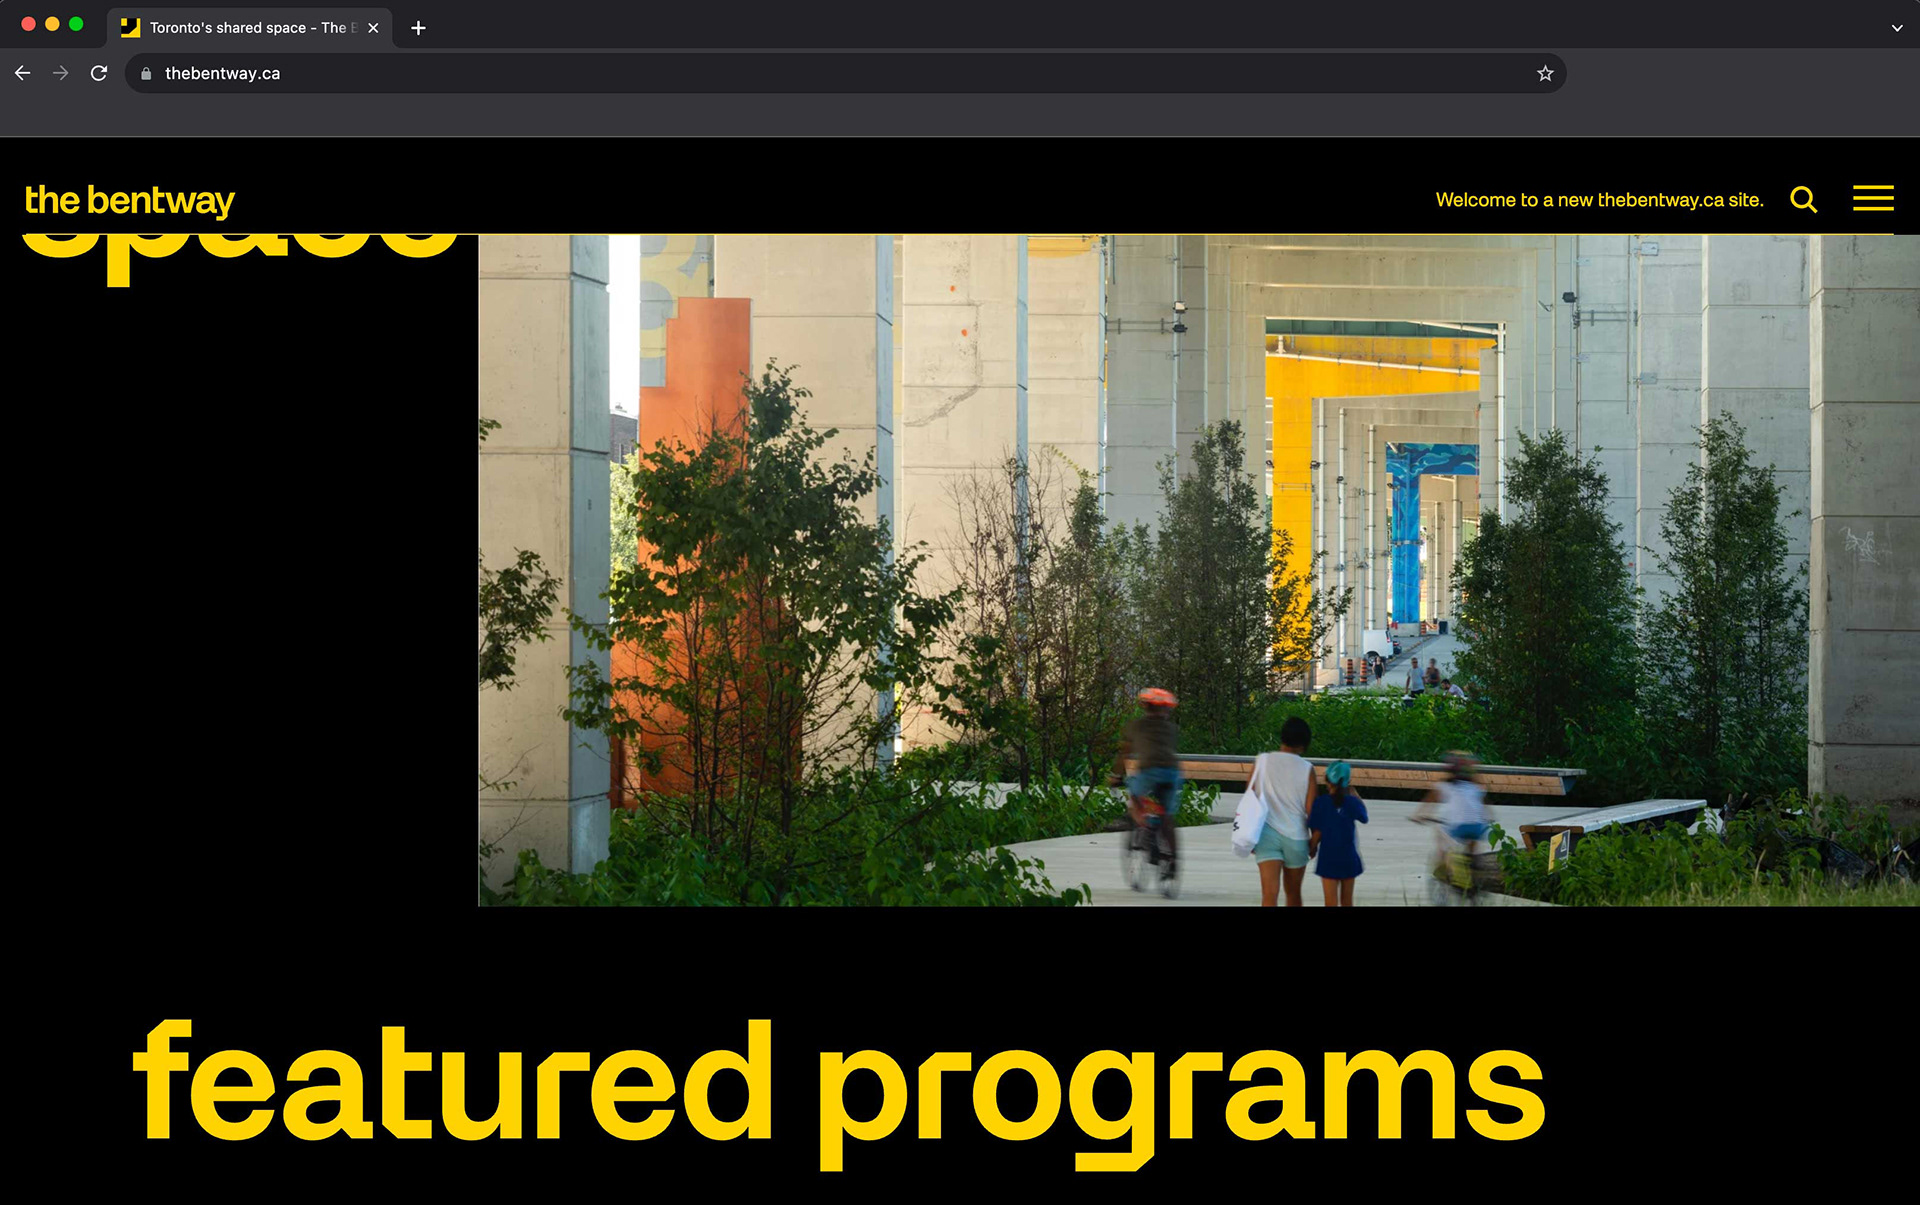Viewport: 1920px width, 1205px height.
Task: Close the browser window with the red button
Action: point(28,24)
